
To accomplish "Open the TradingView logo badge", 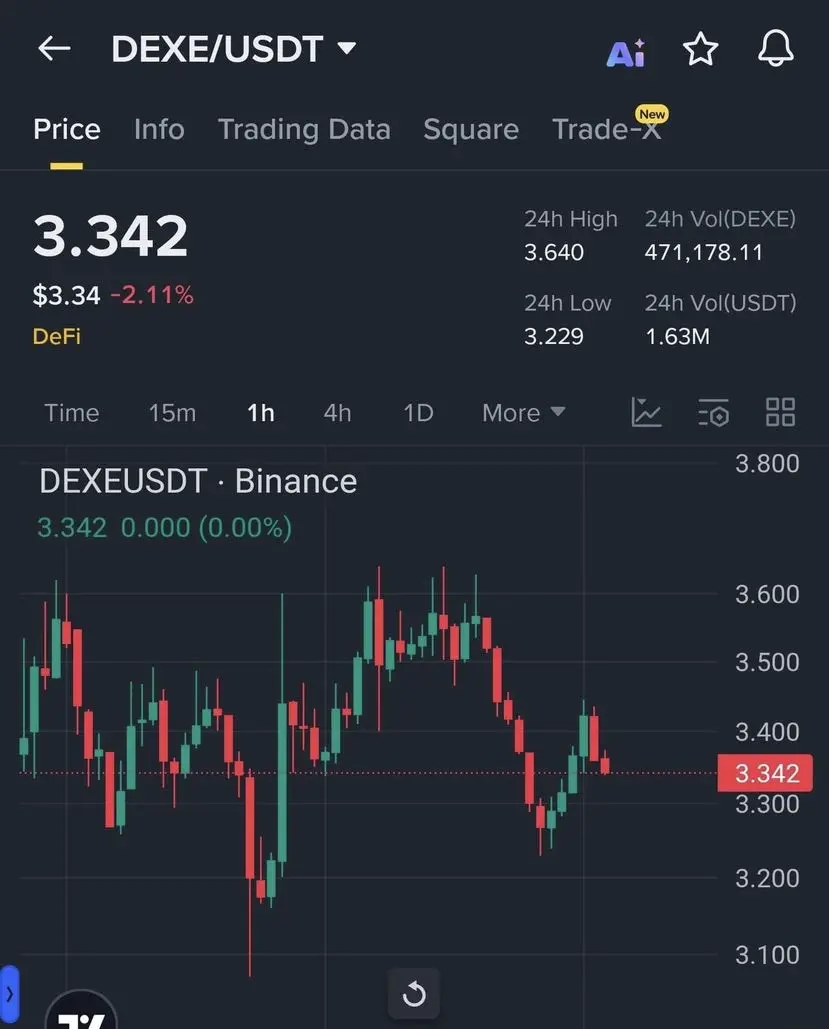I will click(81, 1011).
